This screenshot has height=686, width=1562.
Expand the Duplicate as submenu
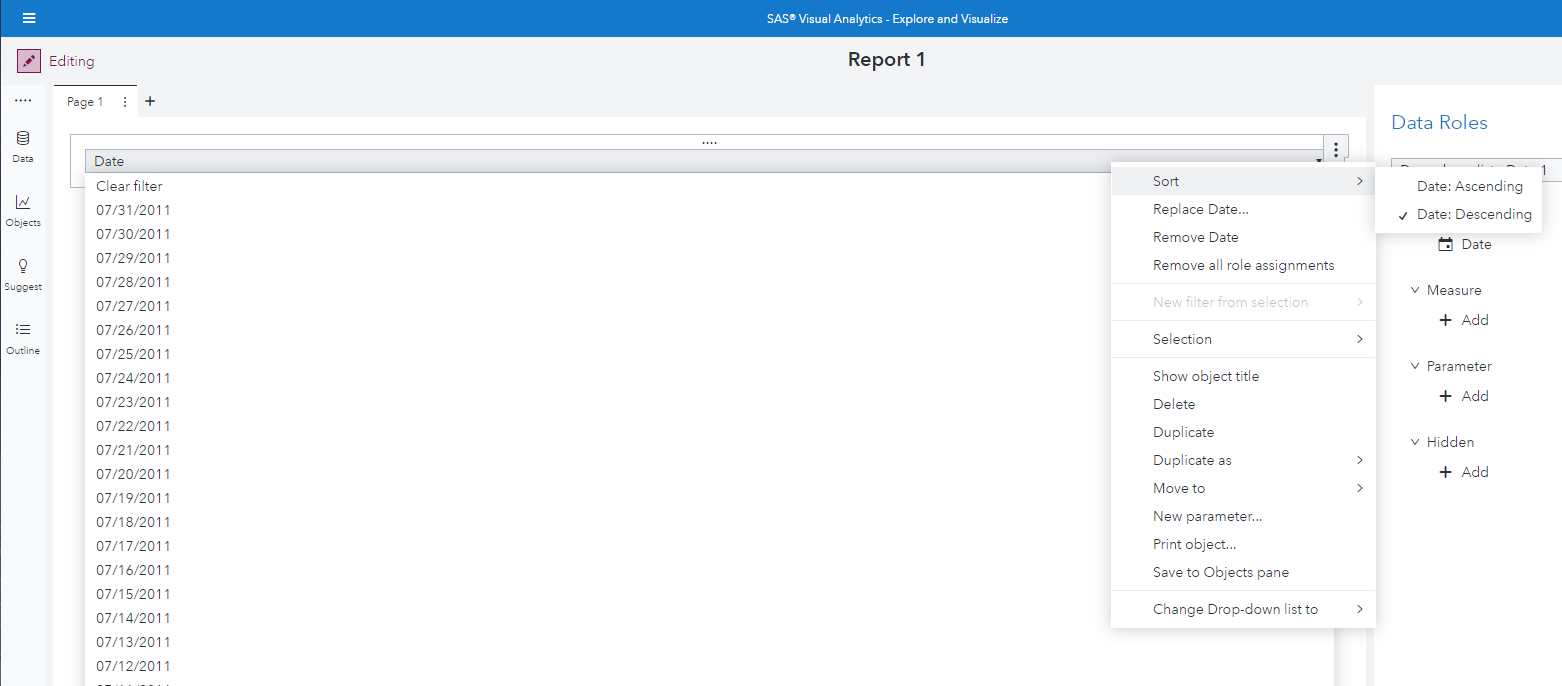point(1192,460)
